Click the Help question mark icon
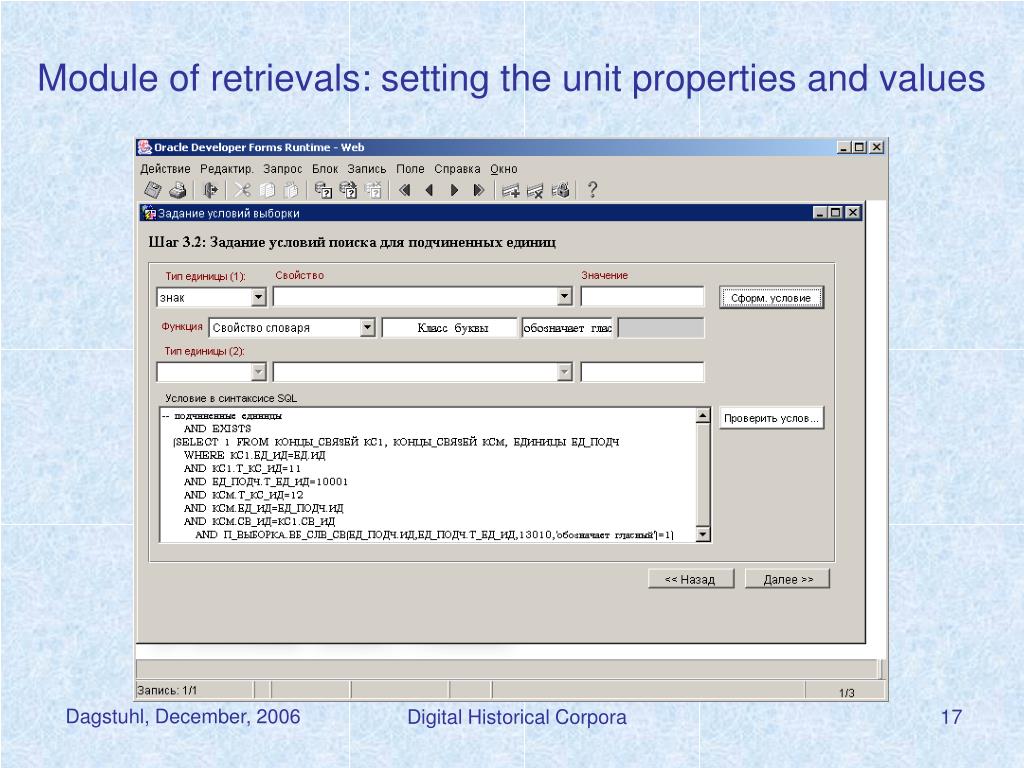 pyautogui.click(x=592, y=190)
